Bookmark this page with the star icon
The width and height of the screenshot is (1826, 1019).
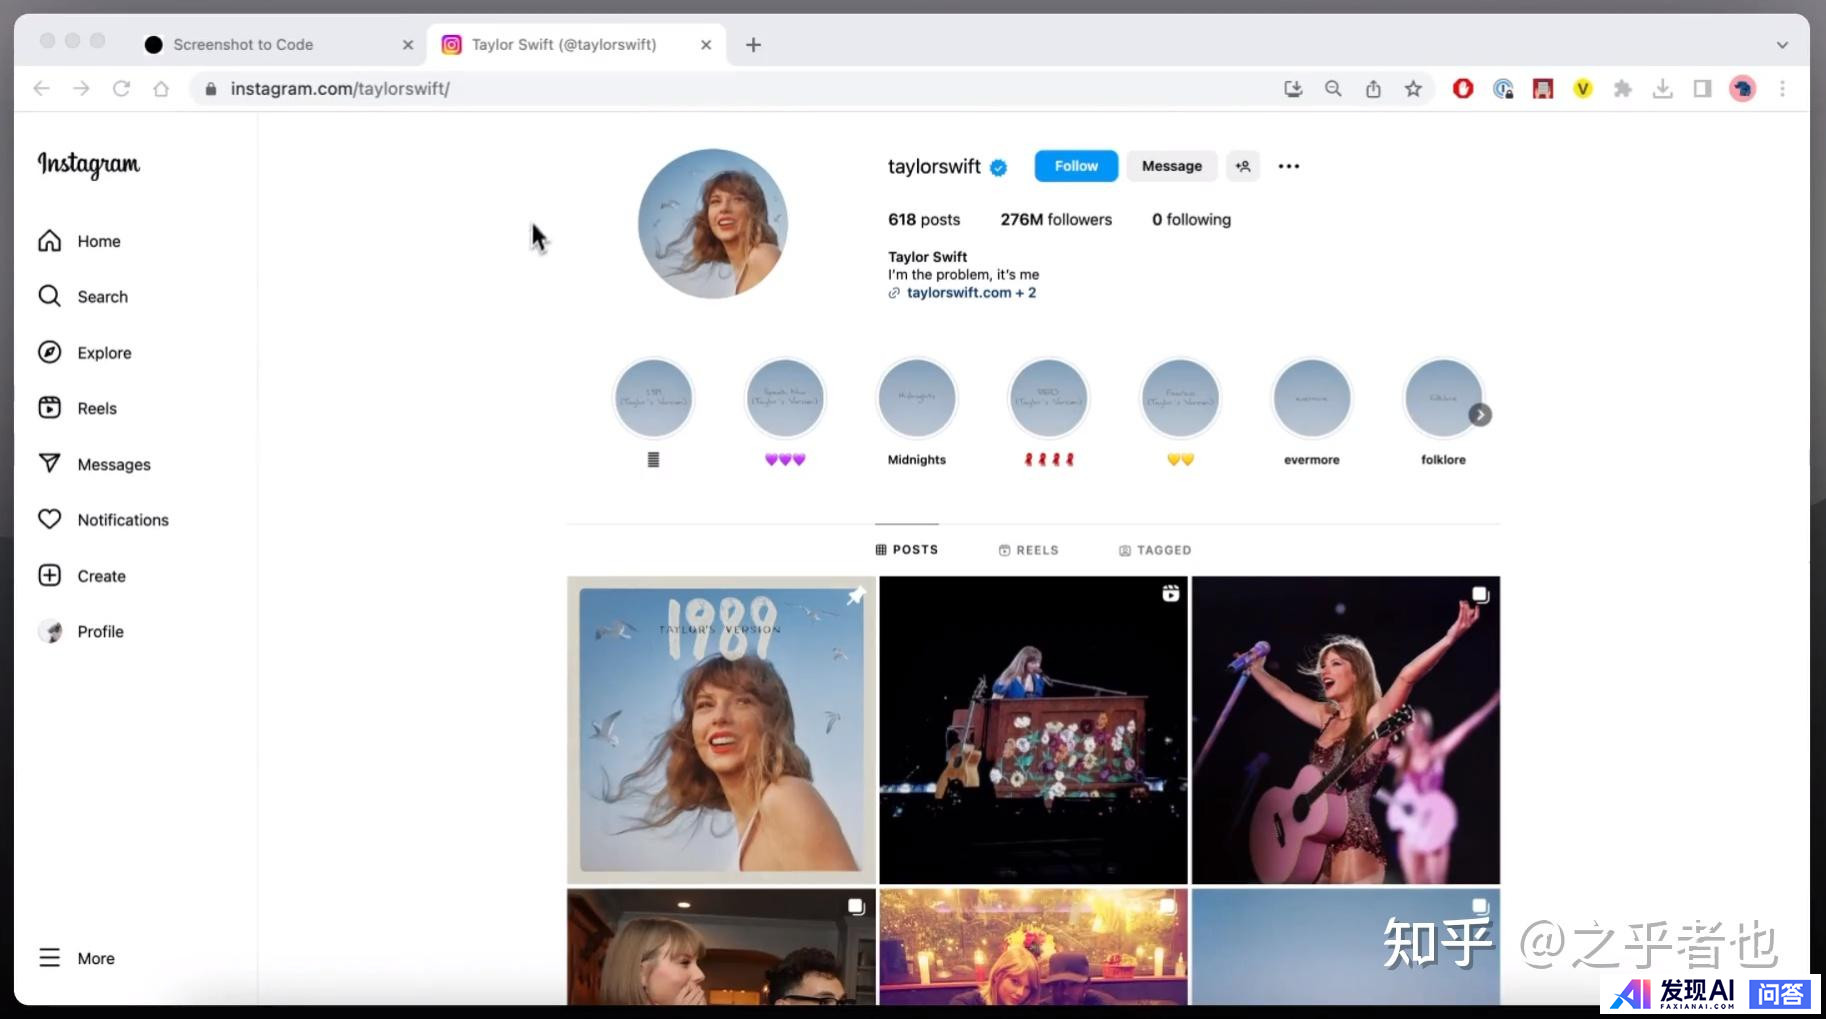click(x=1412, y=89)
